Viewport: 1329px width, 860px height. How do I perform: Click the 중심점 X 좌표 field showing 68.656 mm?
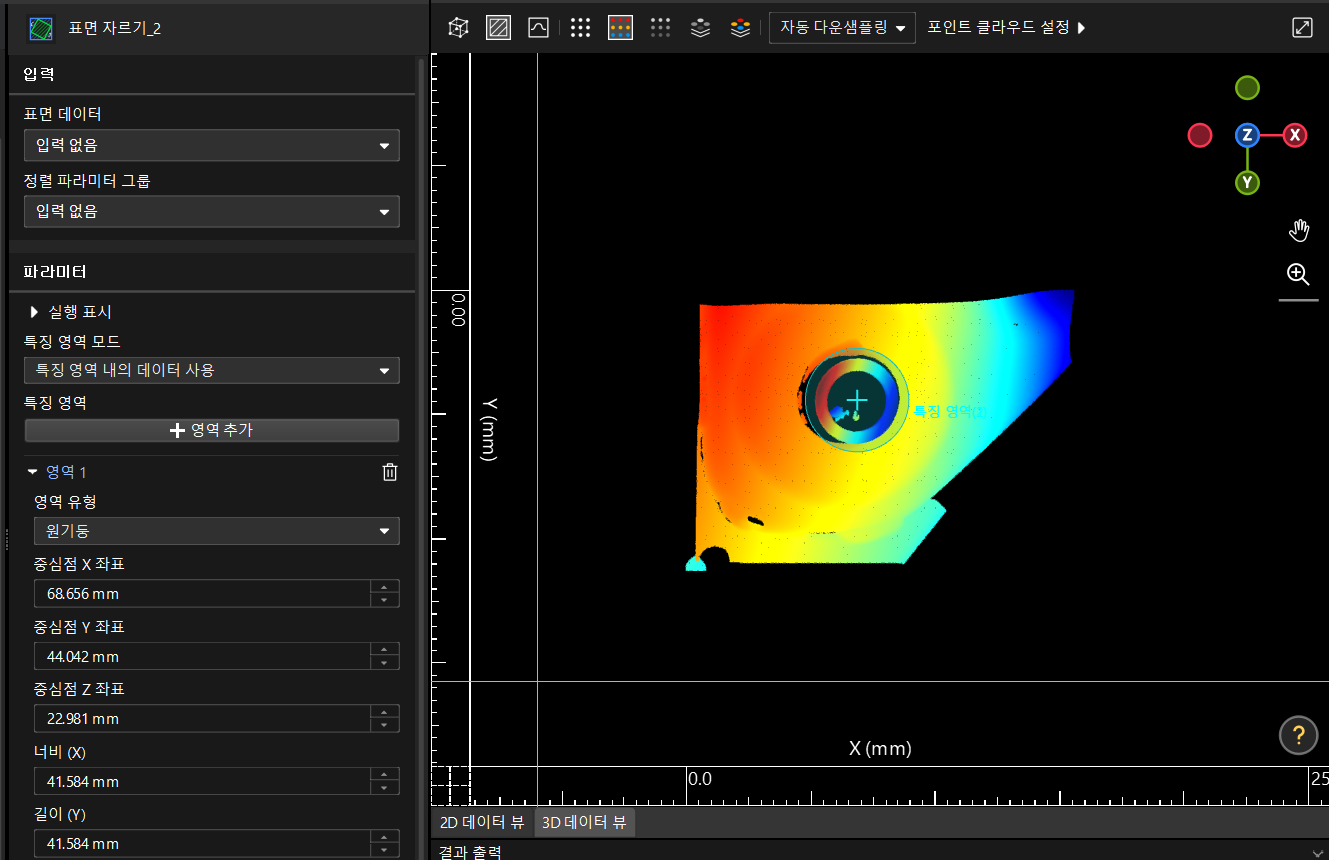pos(202,594)
